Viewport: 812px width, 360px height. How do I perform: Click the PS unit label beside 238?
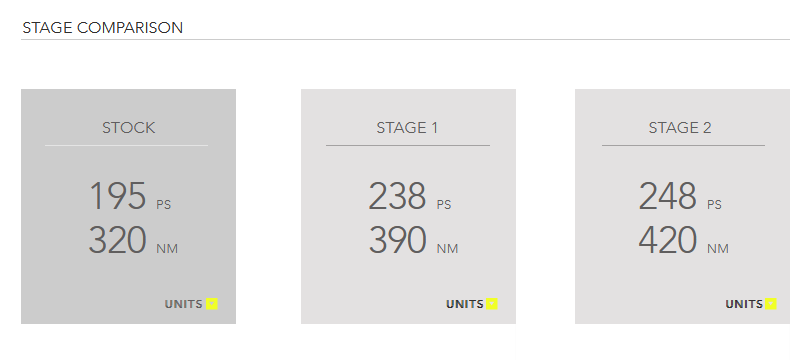444,205
